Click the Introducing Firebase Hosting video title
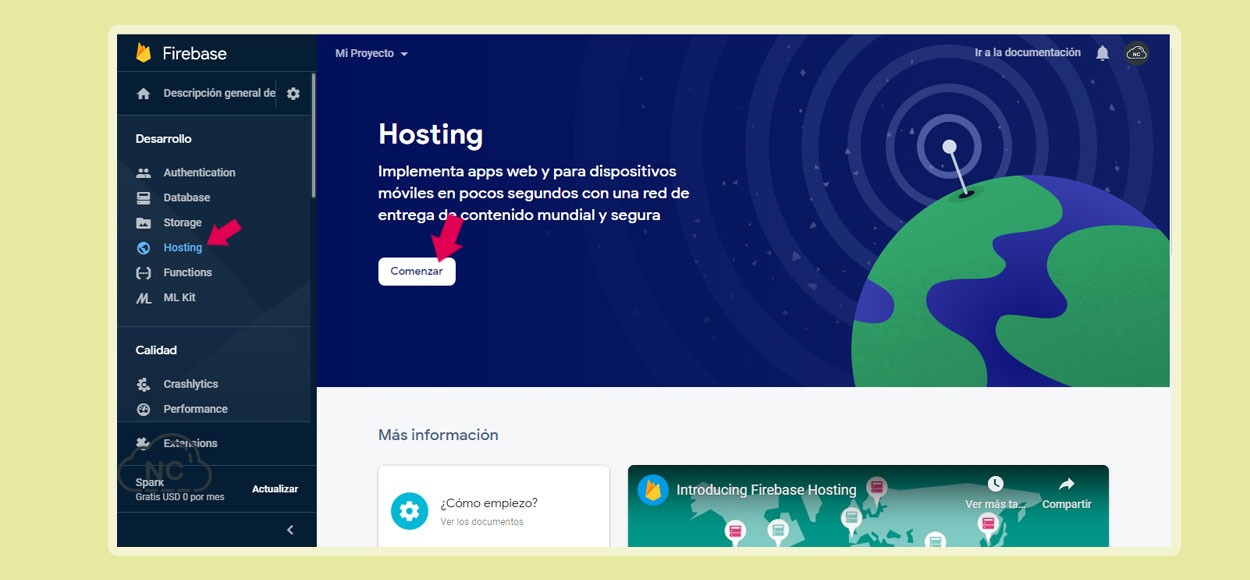Viewport: 1250px width, 580px height. (766, 490)
